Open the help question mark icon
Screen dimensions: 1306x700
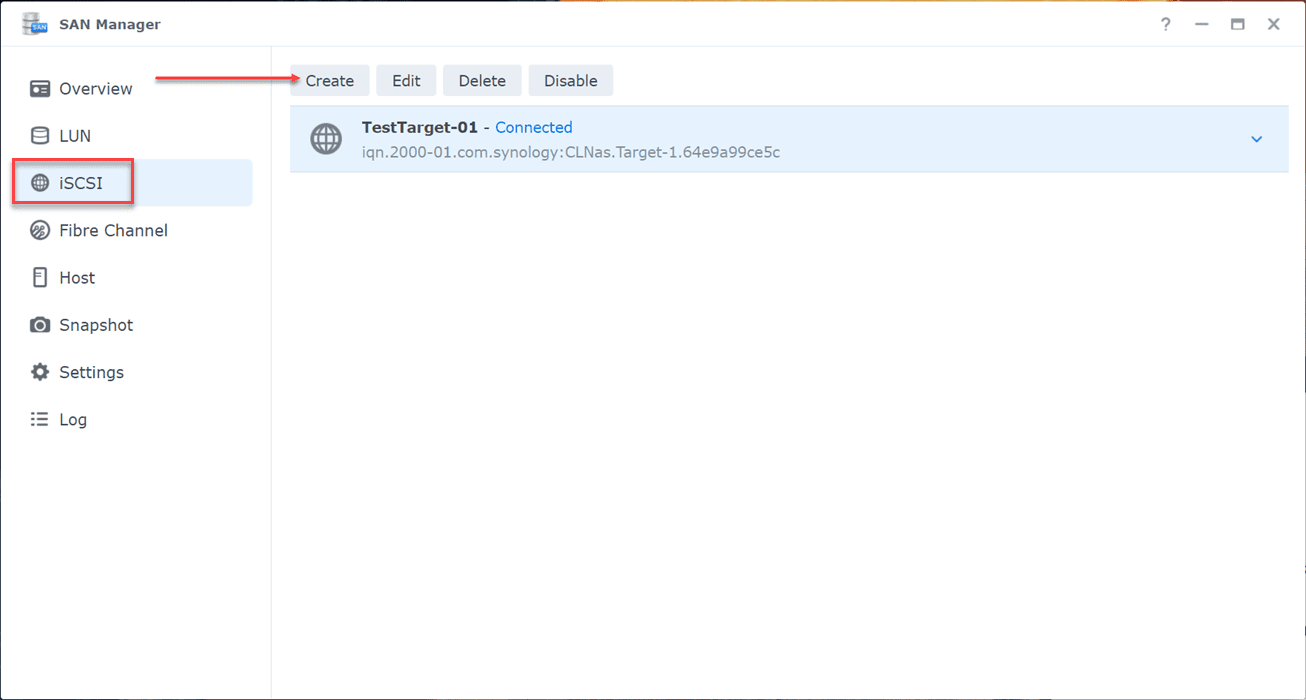point(1165,24)
